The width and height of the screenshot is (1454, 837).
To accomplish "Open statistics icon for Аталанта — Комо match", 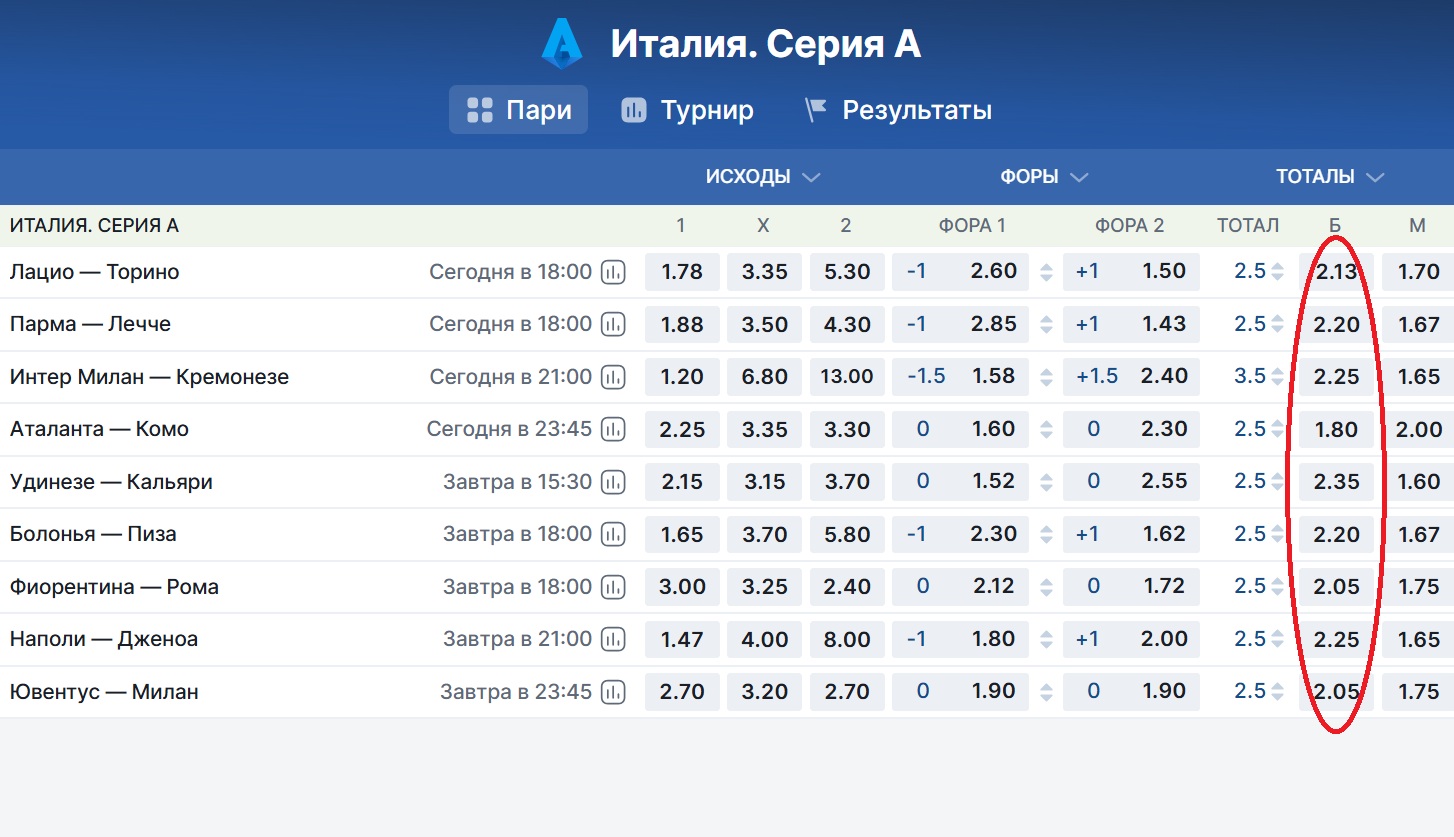I will click(613, 429).
